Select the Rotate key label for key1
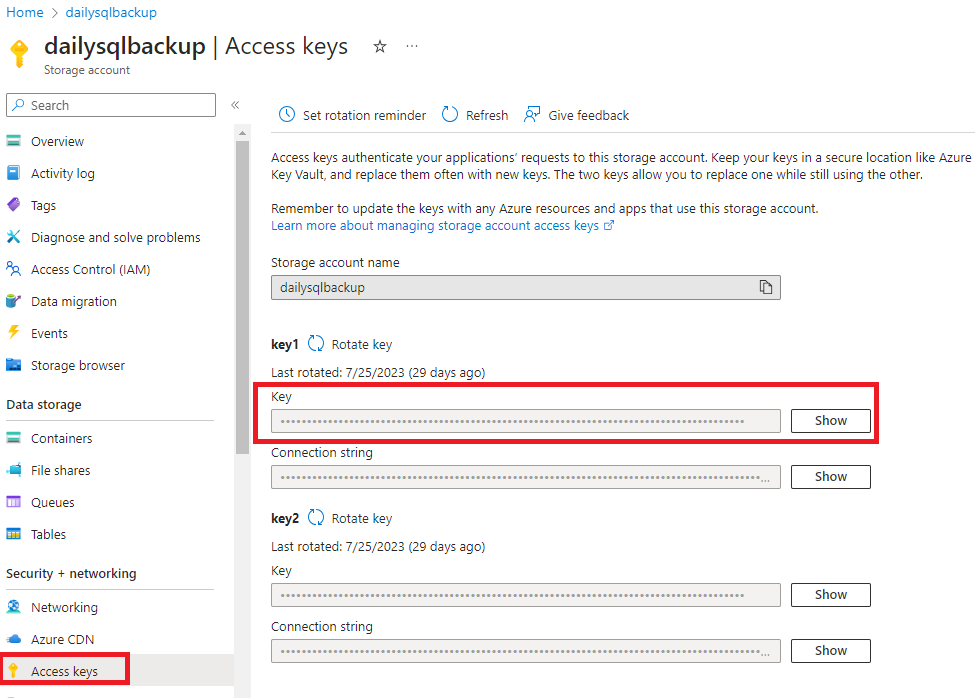 tap(362, 344)
